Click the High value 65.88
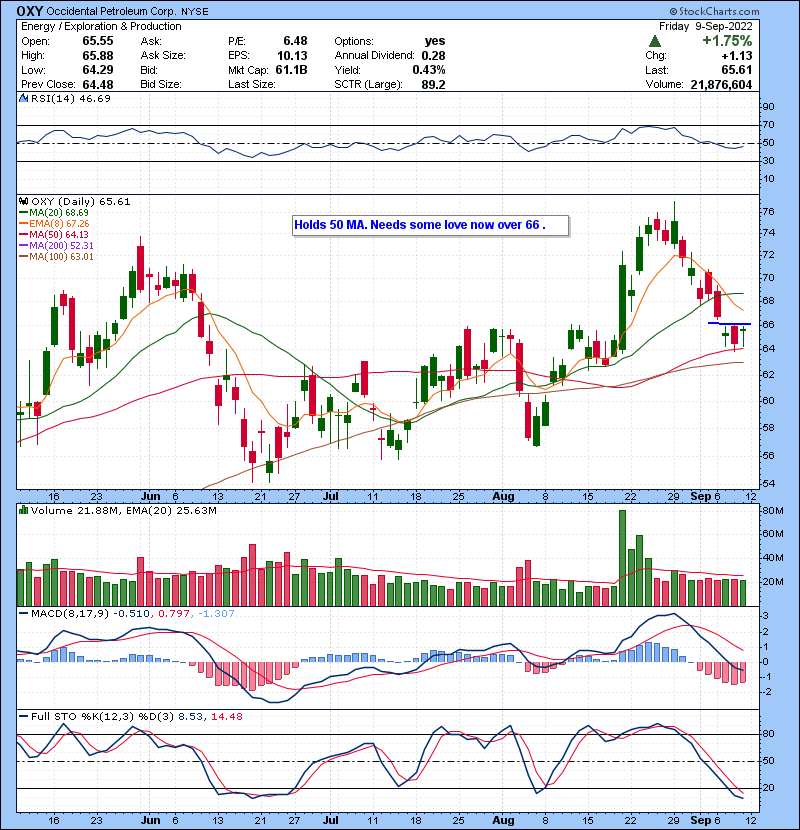This screenshot has height=830, width=800. click(x=97, y=56)
